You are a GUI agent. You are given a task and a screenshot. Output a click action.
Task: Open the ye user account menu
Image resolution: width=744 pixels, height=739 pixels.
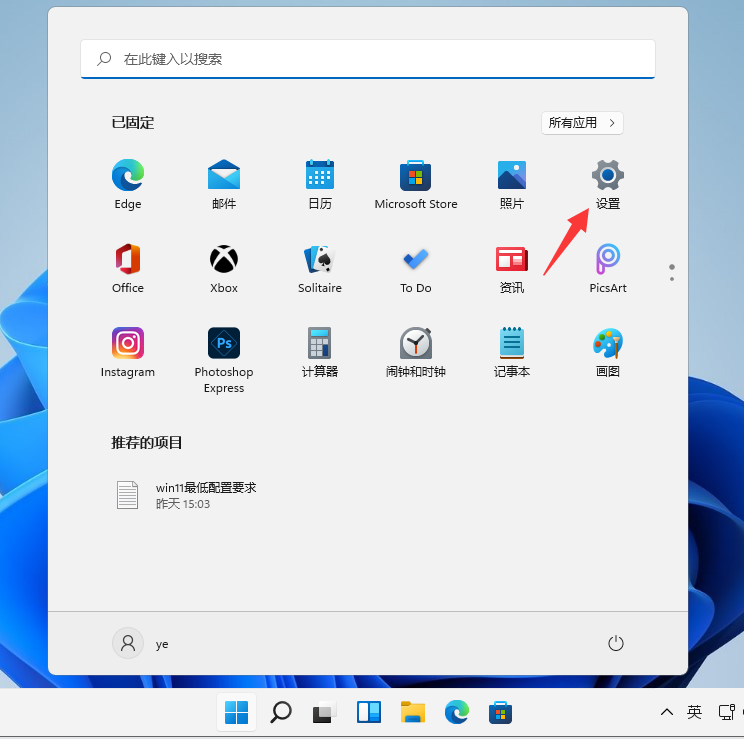(x=141, y=644)
